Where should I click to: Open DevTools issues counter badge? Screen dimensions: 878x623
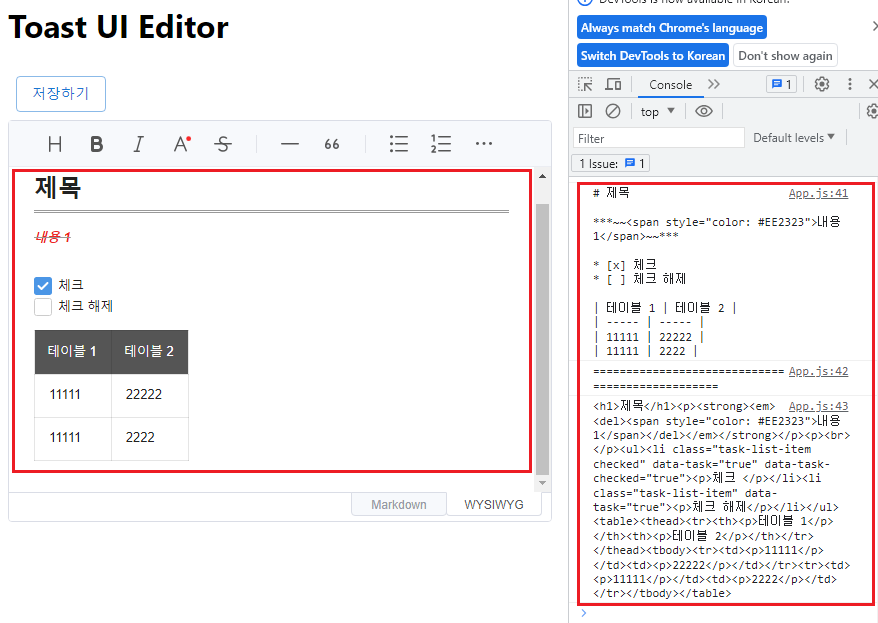point(781,85)
